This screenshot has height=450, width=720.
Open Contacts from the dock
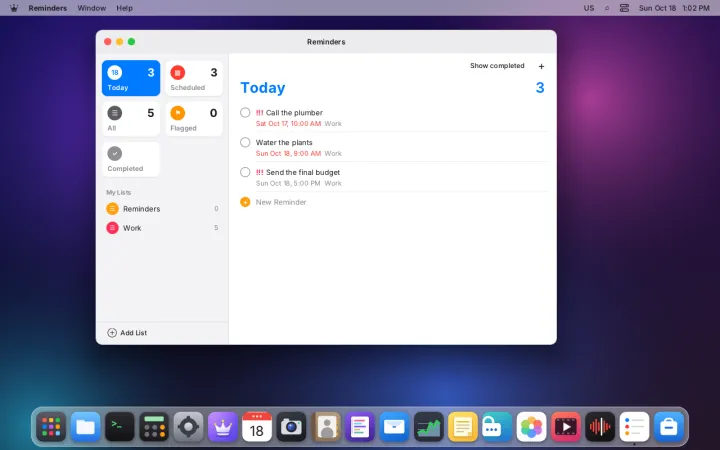coord(326,427)
